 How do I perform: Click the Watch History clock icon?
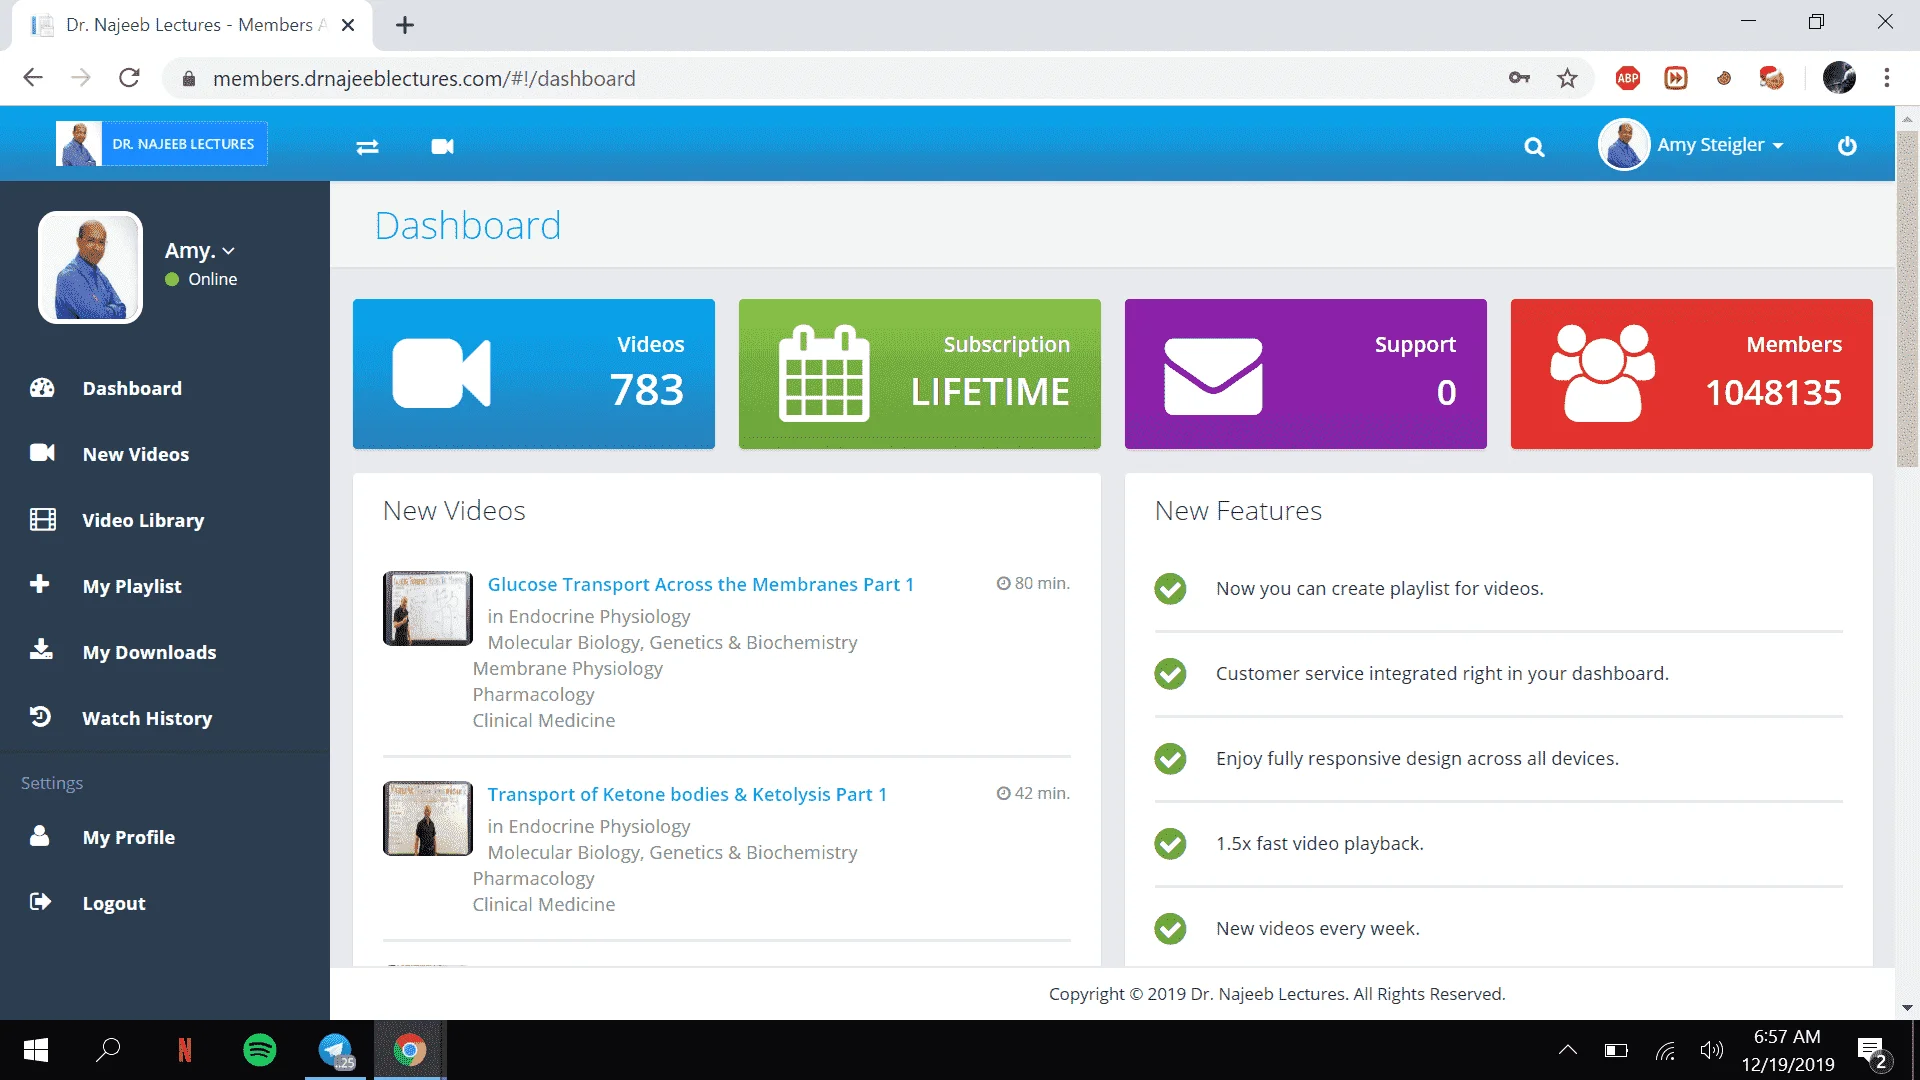pyautogui.click(x=40, y=716)
